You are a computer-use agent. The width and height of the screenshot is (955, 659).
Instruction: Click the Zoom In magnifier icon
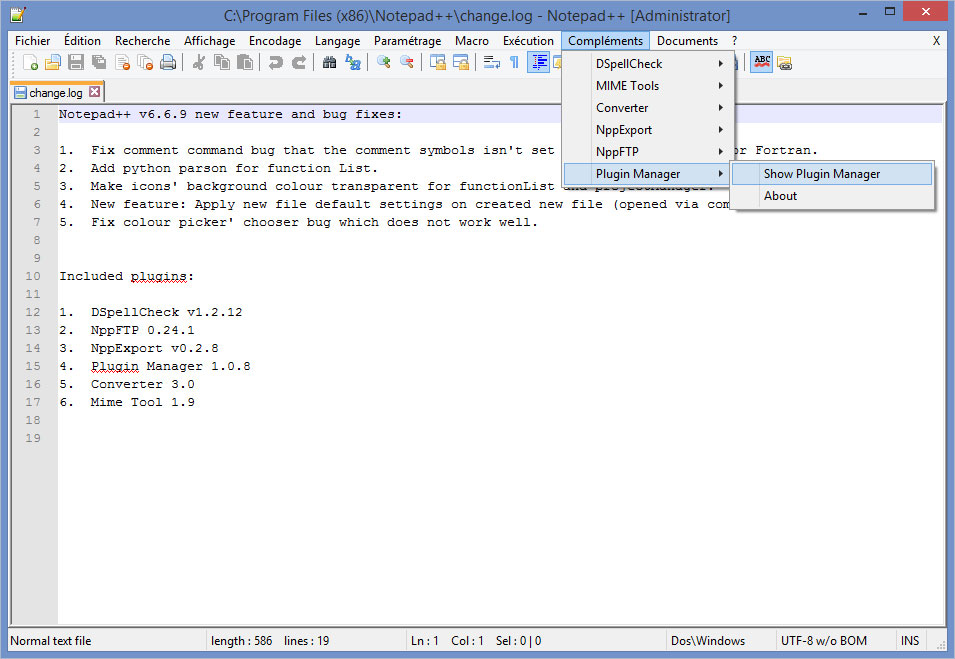384,63
